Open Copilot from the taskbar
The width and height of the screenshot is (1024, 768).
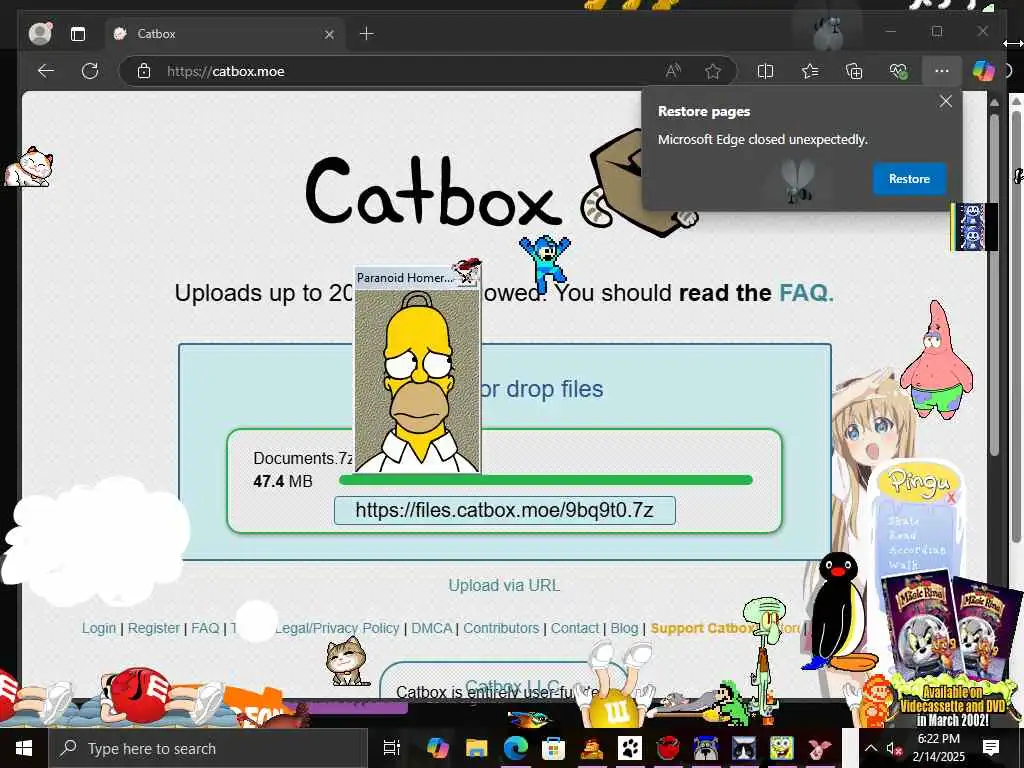coord(438,748)
